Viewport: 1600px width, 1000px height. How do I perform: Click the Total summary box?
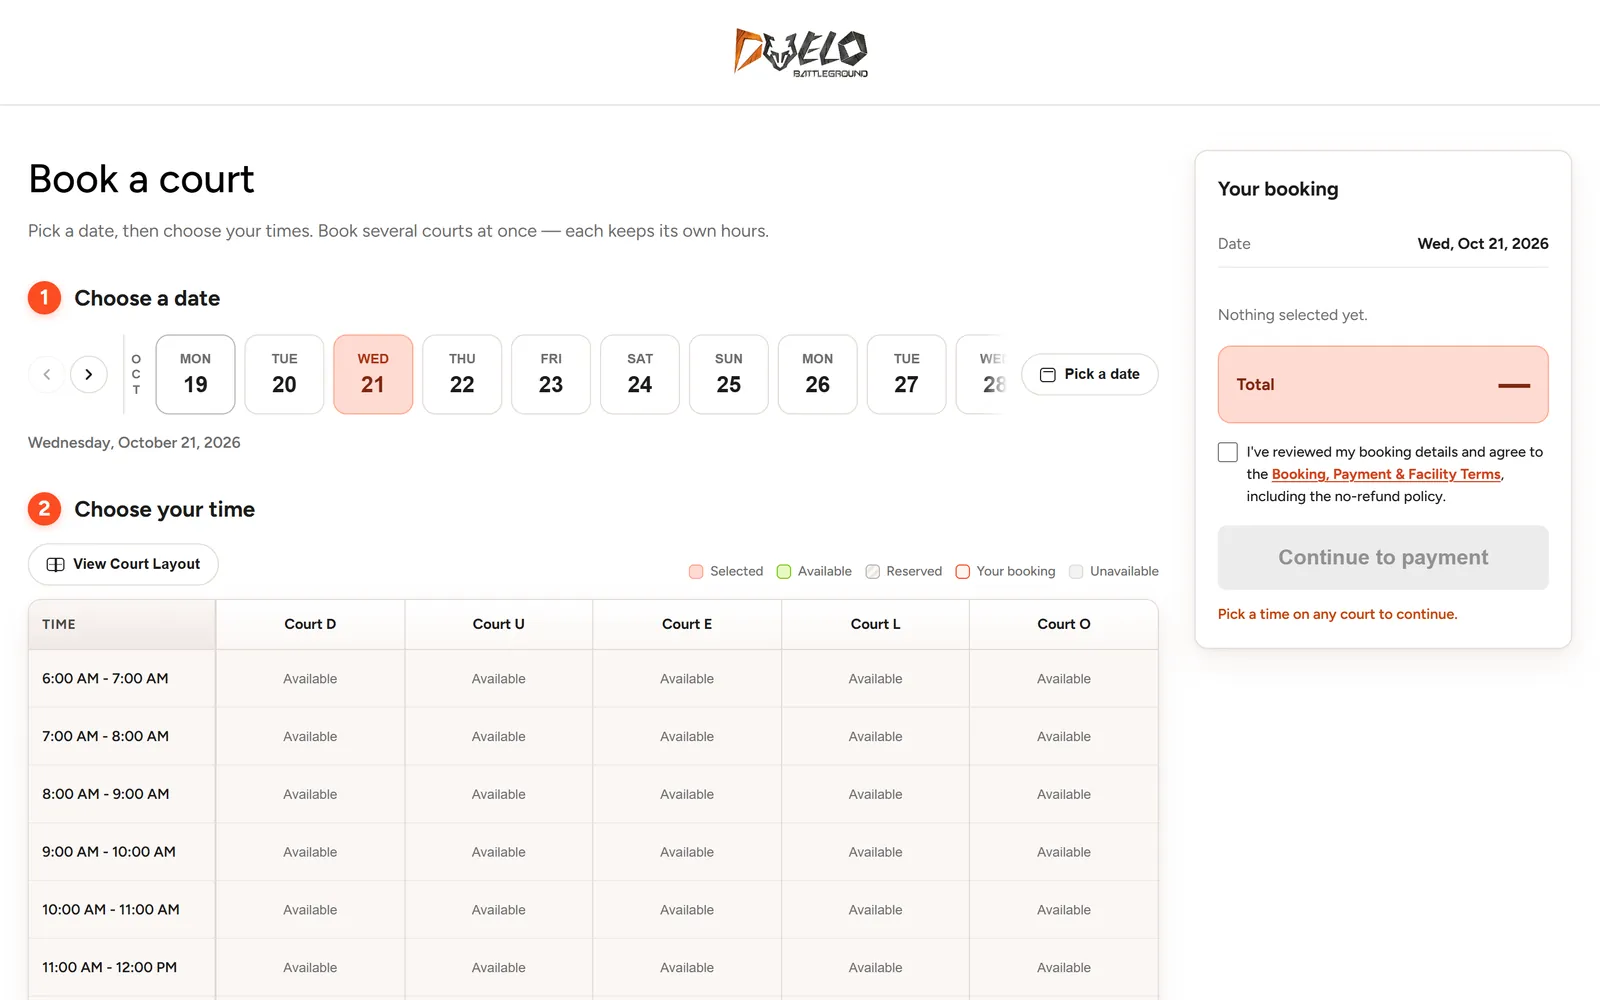[x=1383, y=385]
